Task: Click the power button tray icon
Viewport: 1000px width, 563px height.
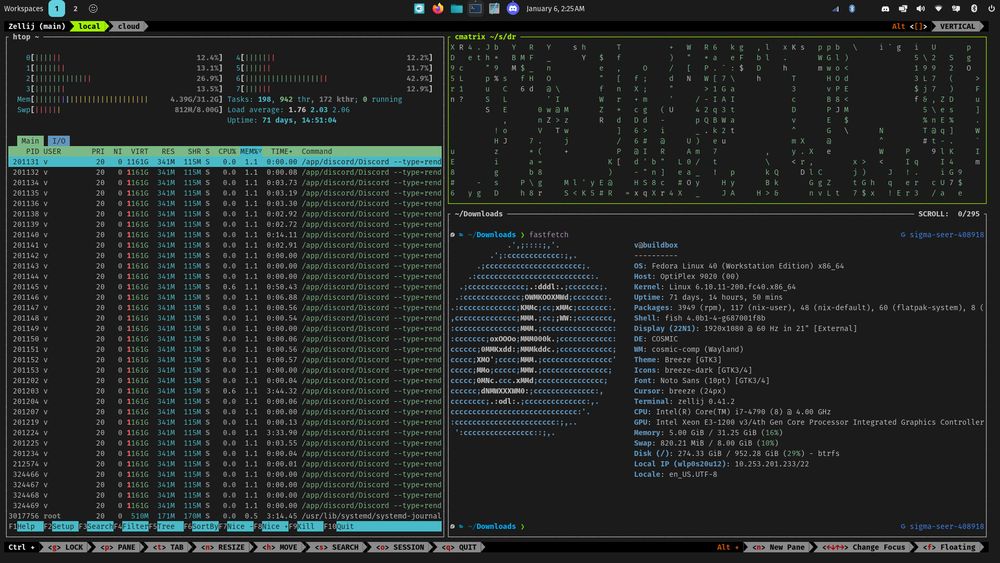Action: point(991,8)
